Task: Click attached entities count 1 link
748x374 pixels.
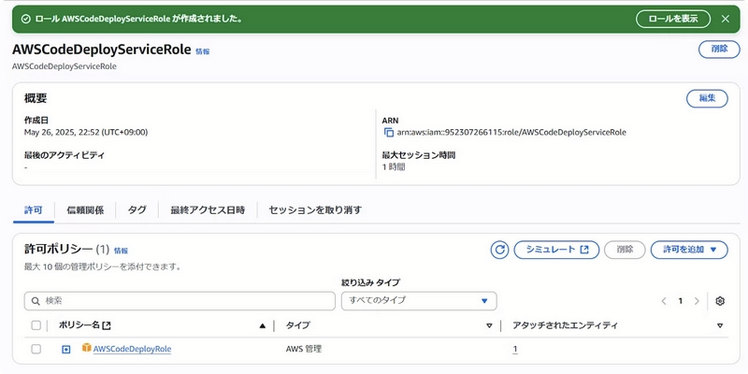Action: [515, 350]
